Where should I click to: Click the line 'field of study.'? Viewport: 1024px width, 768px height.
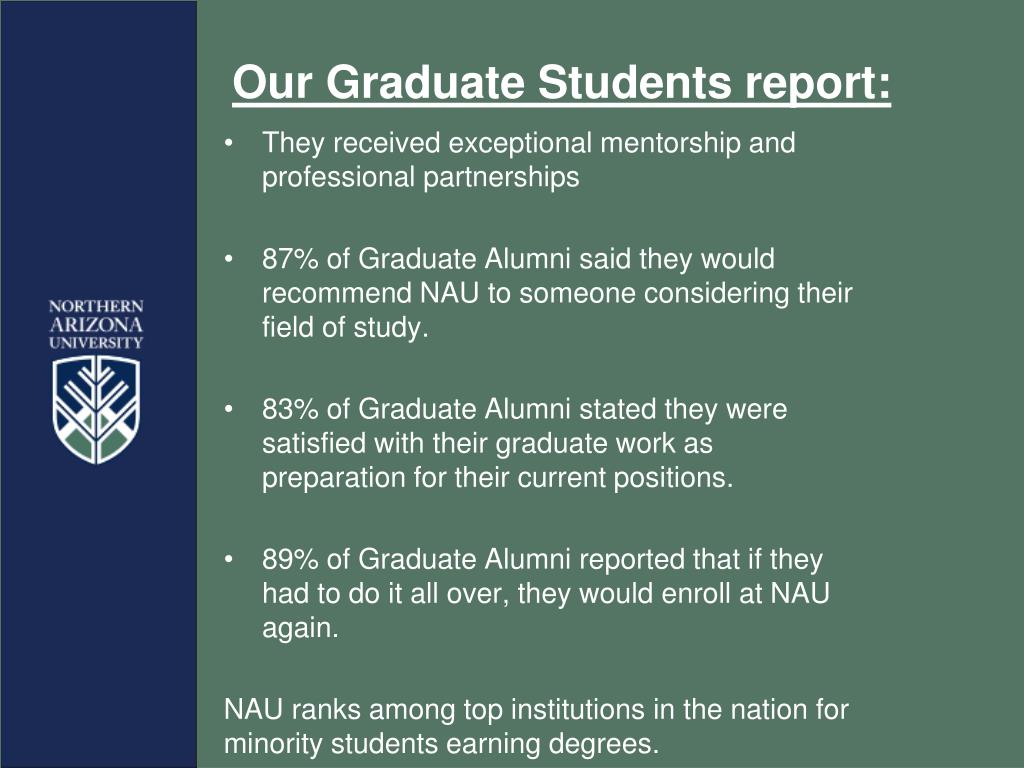click(345, 327)
